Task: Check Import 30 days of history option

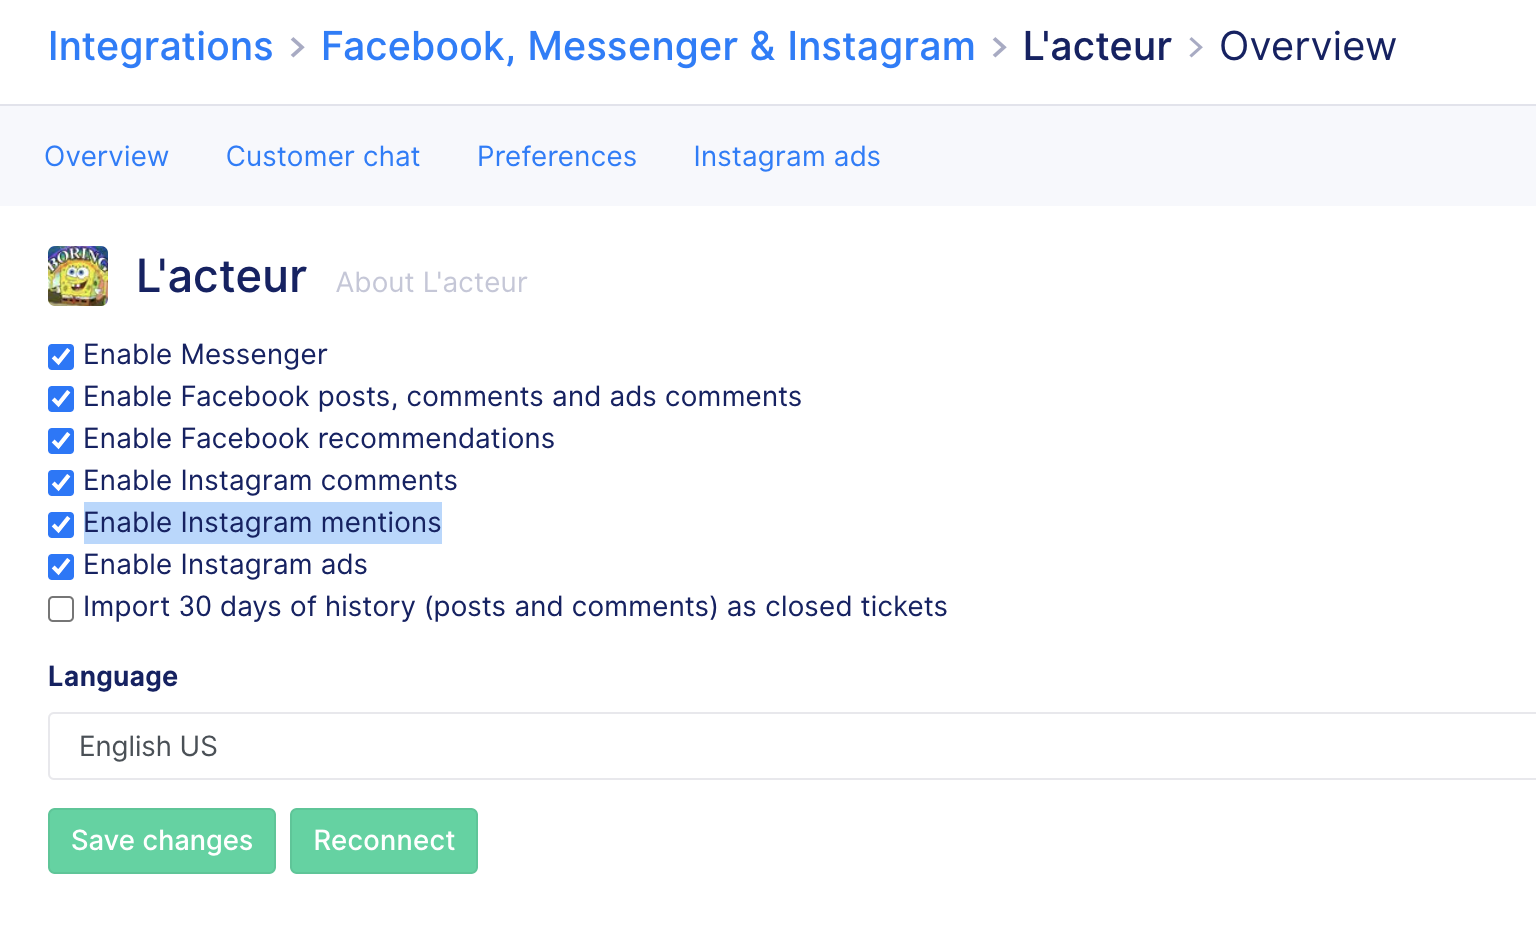Action: point(61,609)
